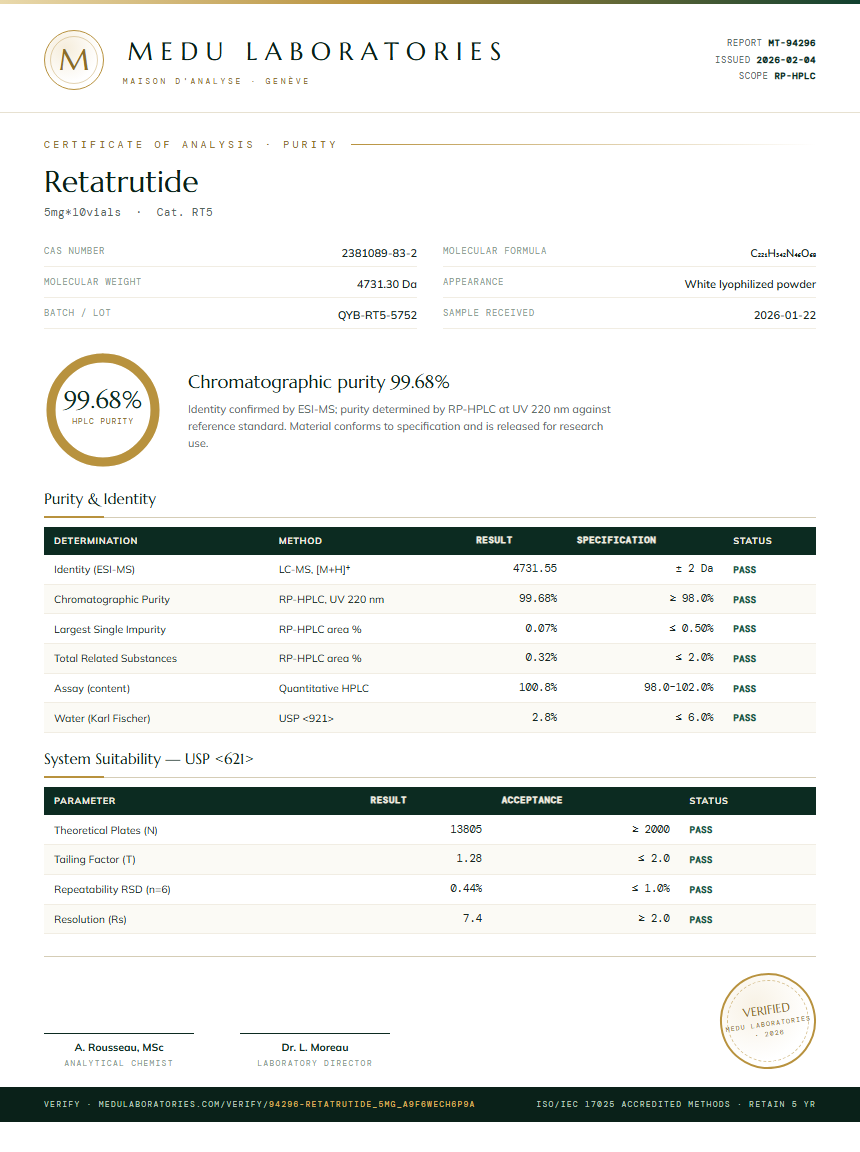This screenshot has height=1152, width=860.
Task: Click PASS status for Resolution (Rs)
Action: pyautogui.click(x=701, y=920)
